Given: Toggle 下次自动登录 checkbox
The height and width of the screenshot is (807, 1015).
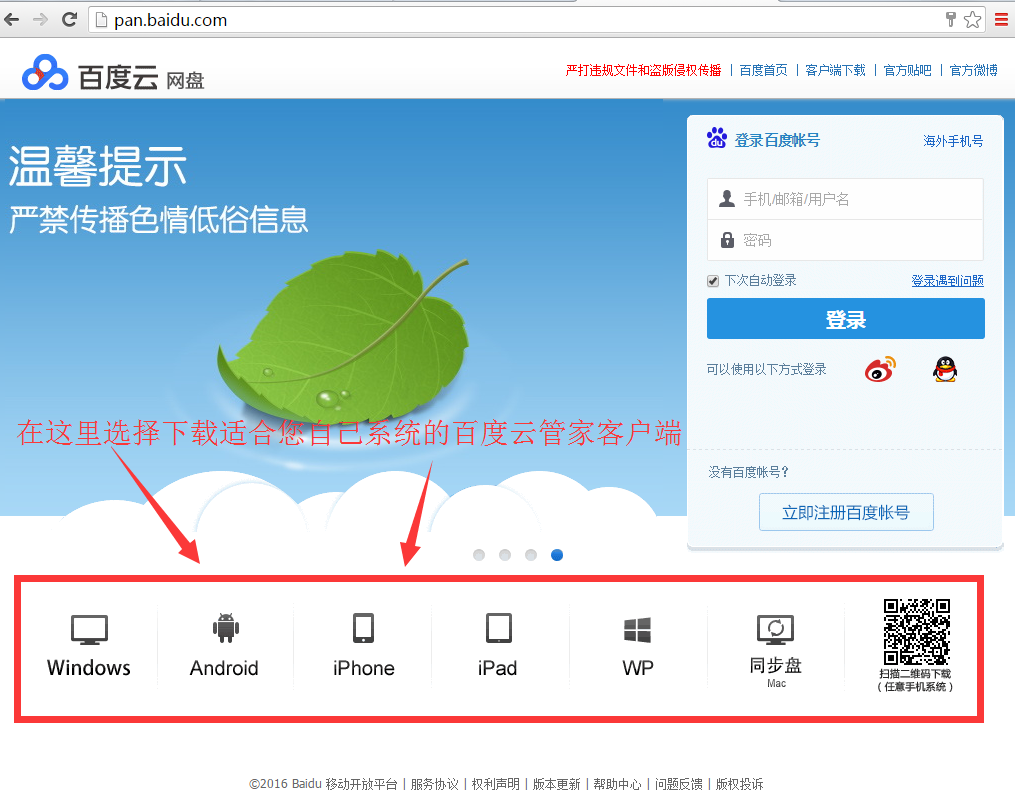Looking at the screenshot, I should point(713,281).
